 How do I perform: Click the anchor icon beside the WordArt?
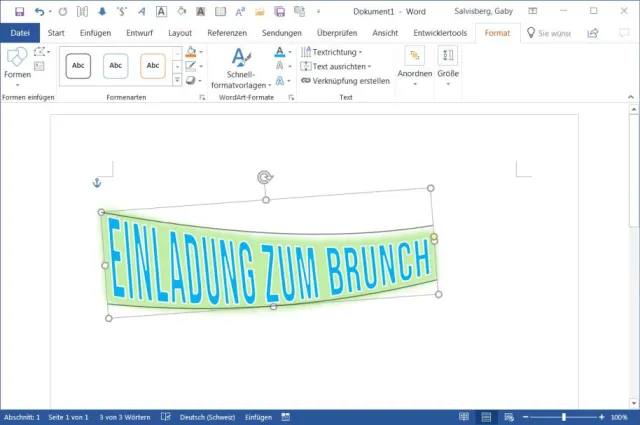(97, 183)
